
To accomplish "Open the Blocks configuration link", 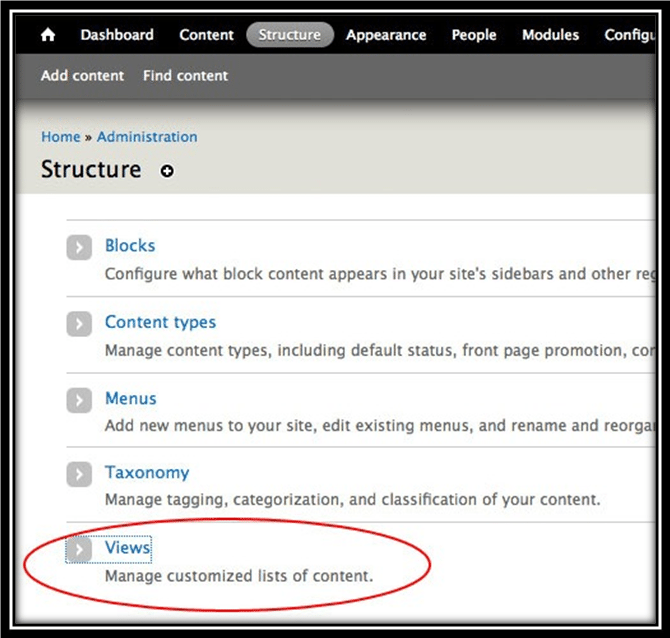I will [130, 246].
